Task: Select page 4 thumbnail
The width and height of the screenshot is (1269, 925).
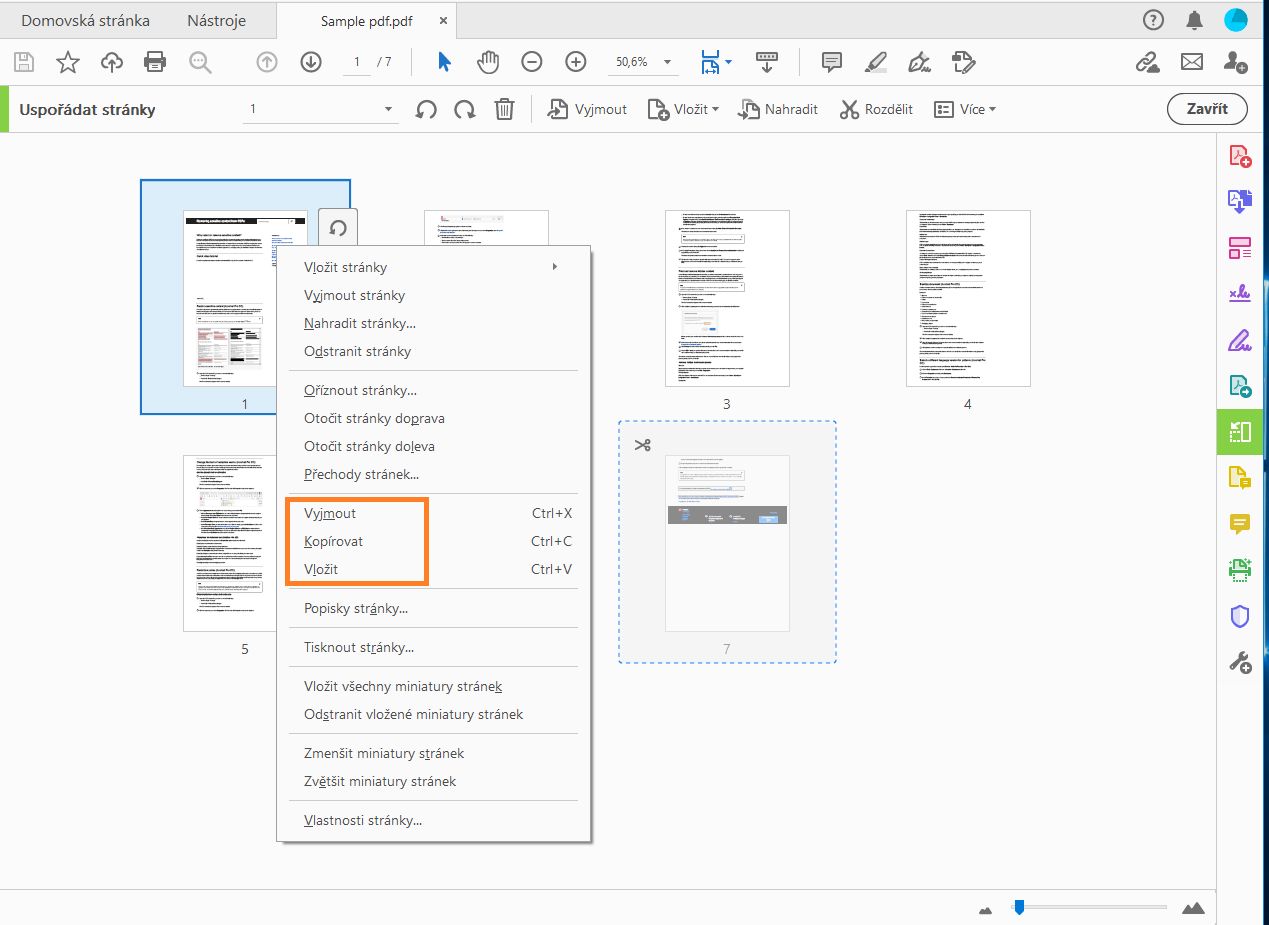Action: click(x=968, y=298)
